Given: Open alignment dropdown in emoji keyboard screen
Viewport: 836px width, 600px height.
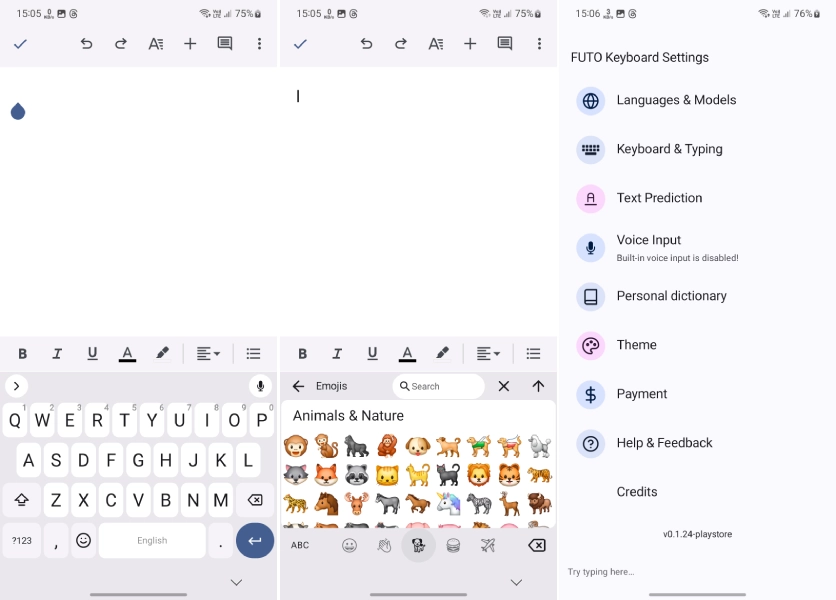Looking at the screenshot, I should (x=488, y=354).
